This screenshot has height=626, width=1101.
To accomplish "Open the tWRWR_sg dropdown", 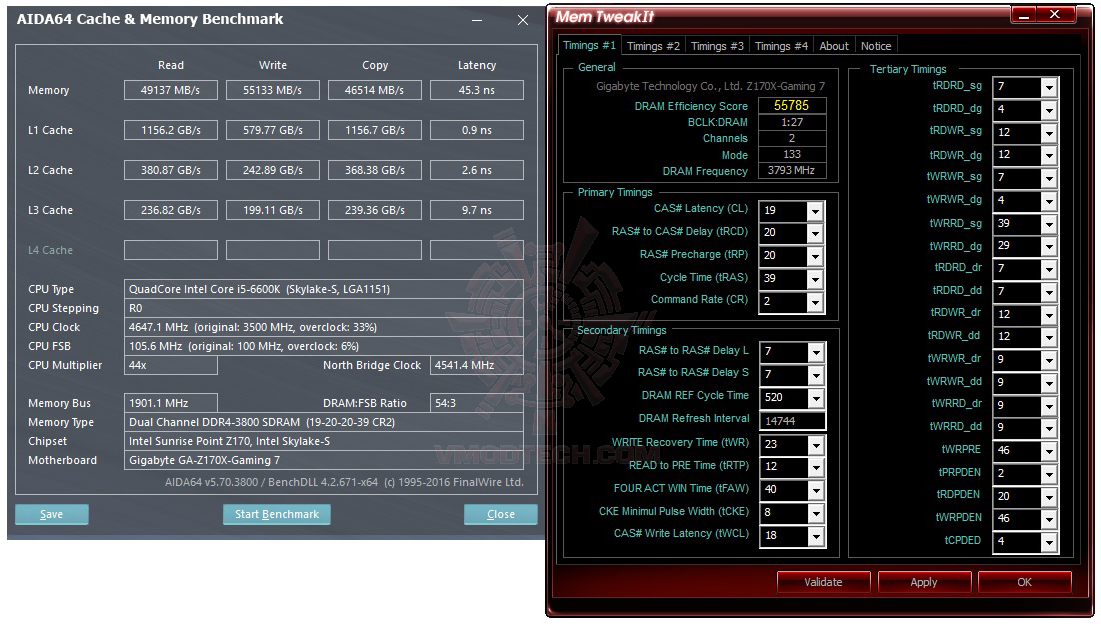I will pos(1048,178).
